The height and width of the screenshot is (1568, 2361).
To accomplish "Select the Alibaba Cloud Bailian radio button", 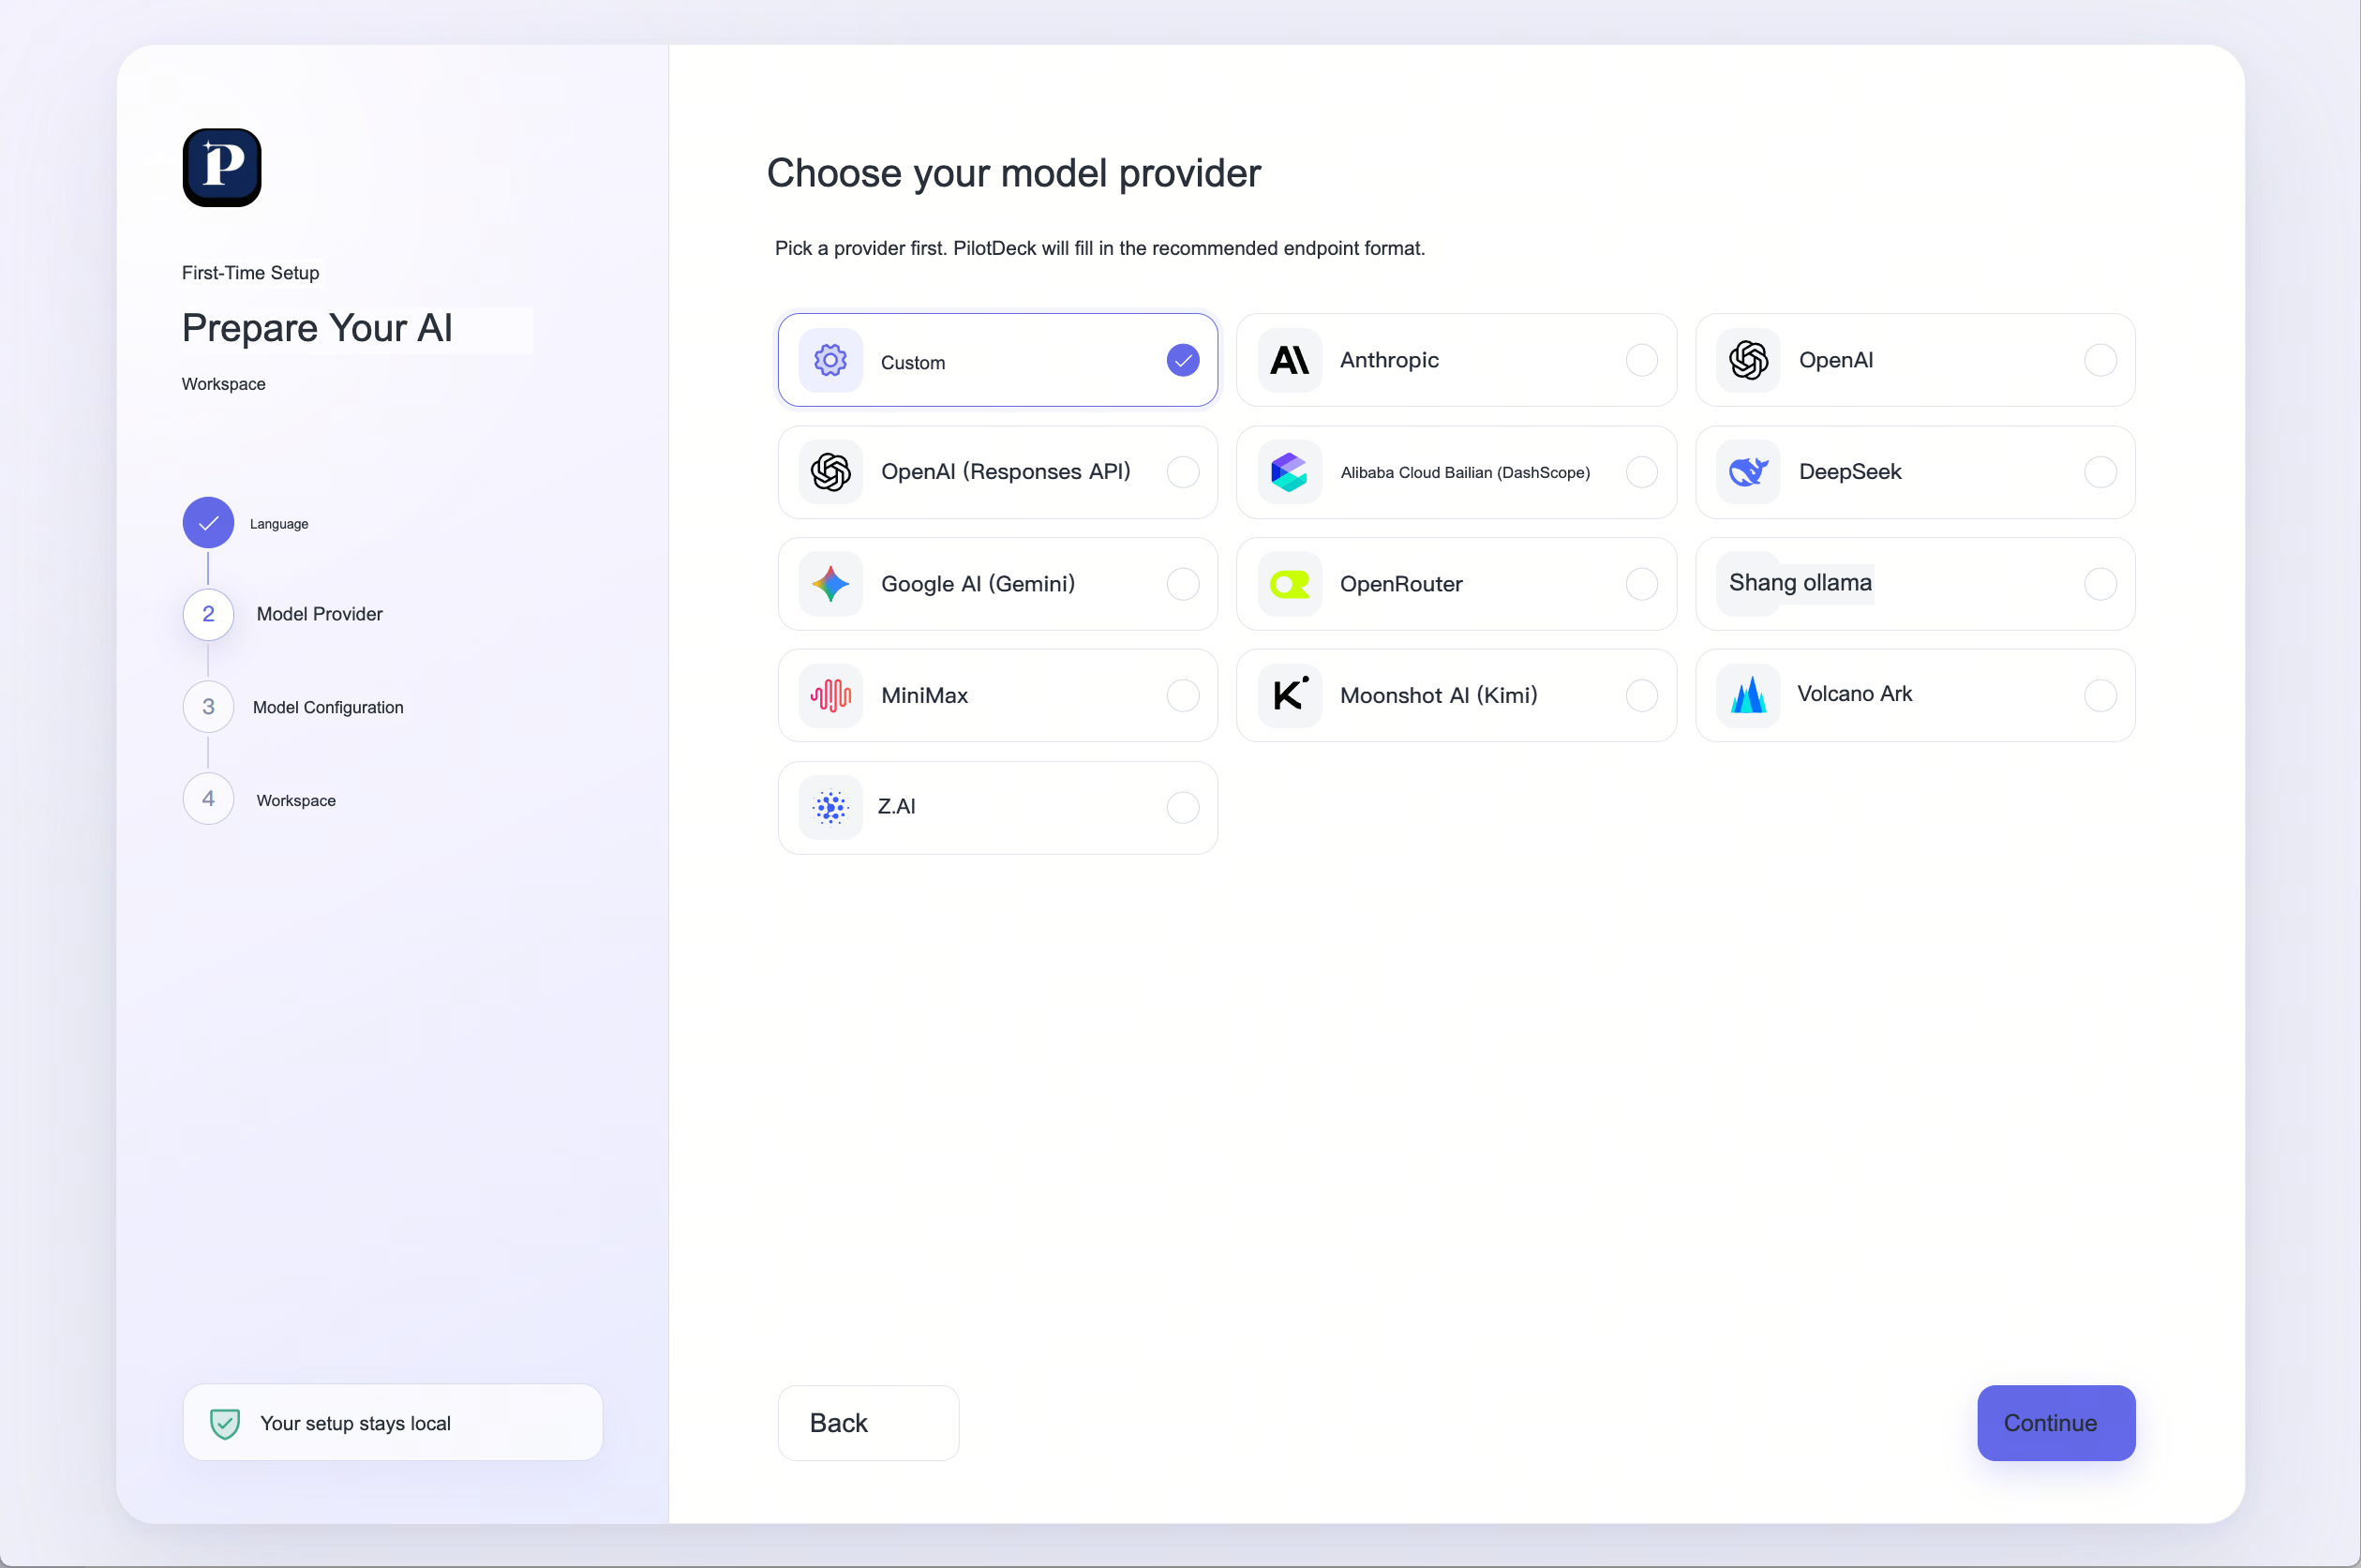I will [x=1641, y=472].
